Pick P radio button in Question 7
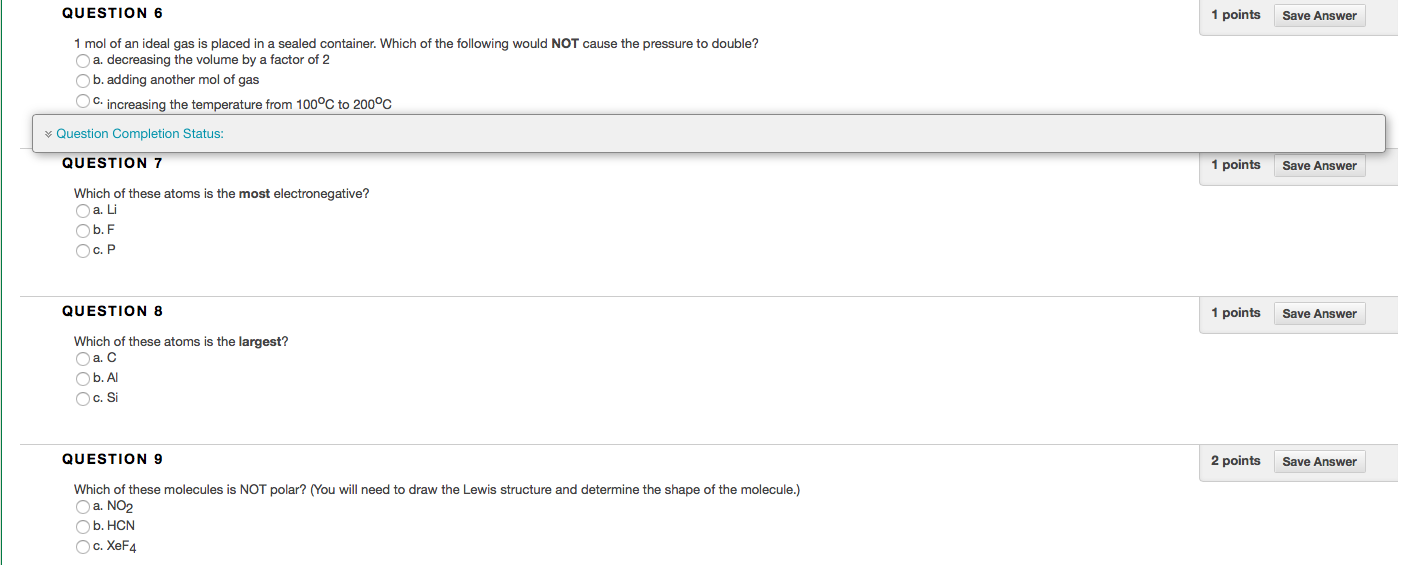Viewport: 1414px width, 565px height. pyautogui.click(x=83, y=251)
